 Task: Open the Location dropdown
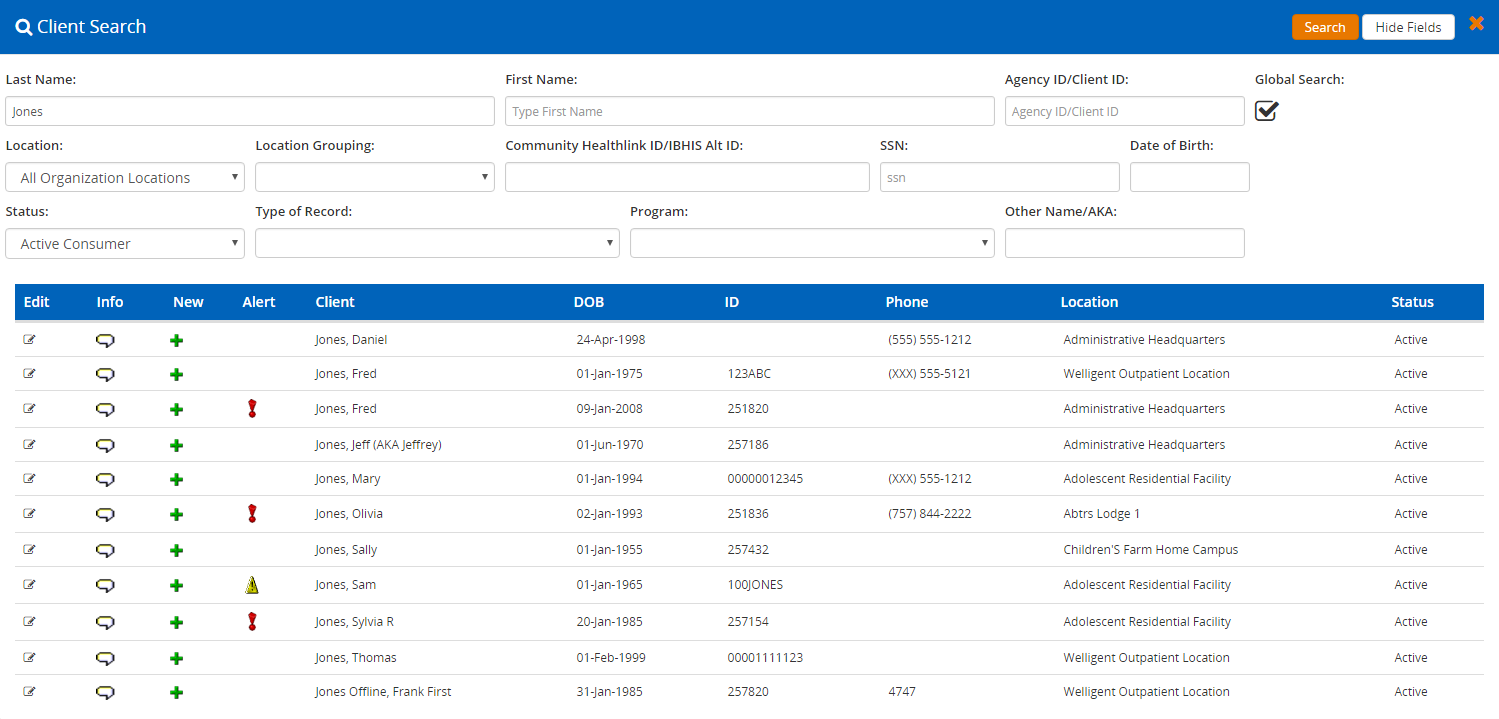[x=125, y=178]
